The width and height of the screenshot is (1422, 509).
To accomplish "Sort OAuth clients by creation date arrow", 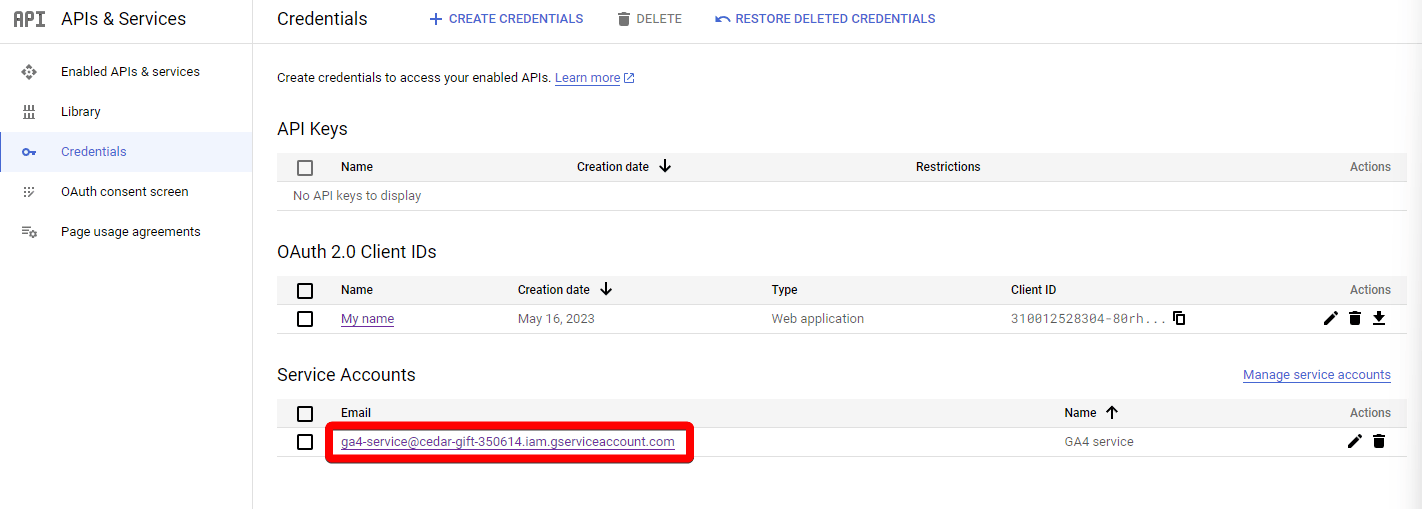I will [606, 290].
